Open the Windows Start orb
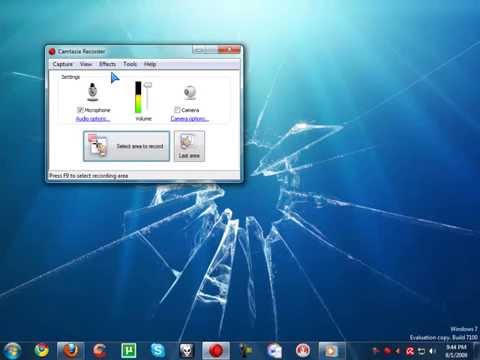 (13, 351)
